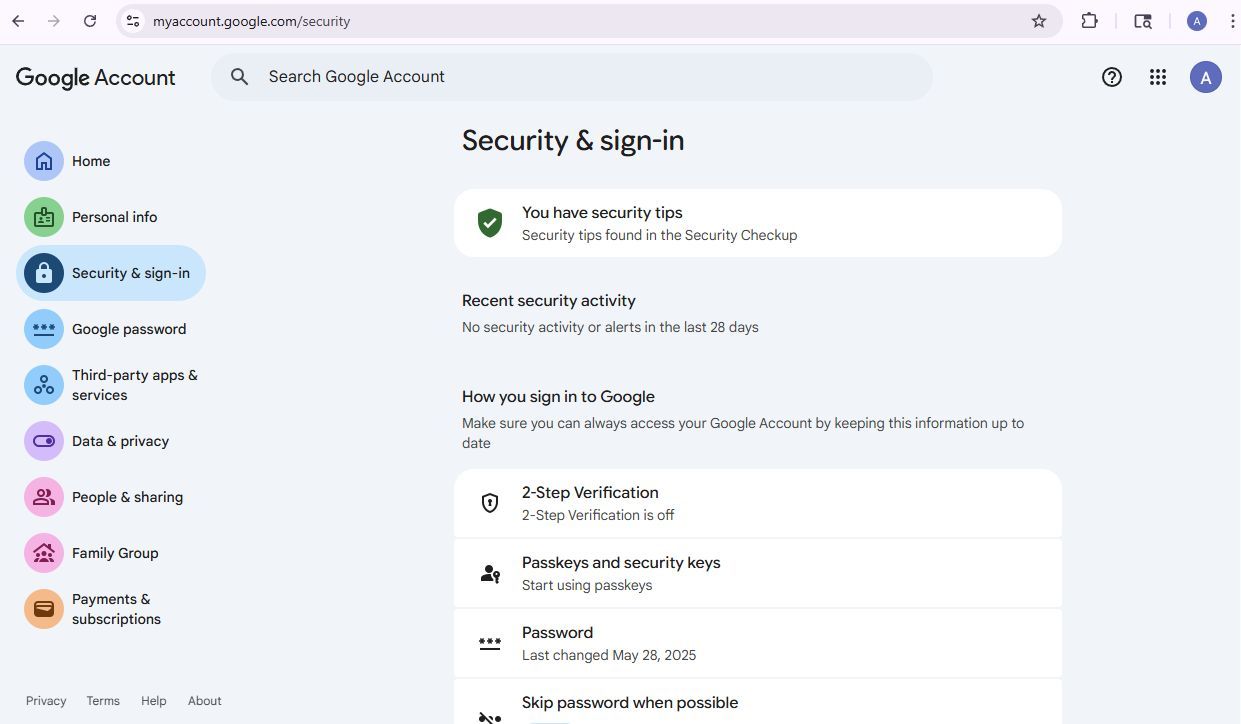Click the About footer link
This screenshot has width=1241, height=724.
click(x=205, y=701)
